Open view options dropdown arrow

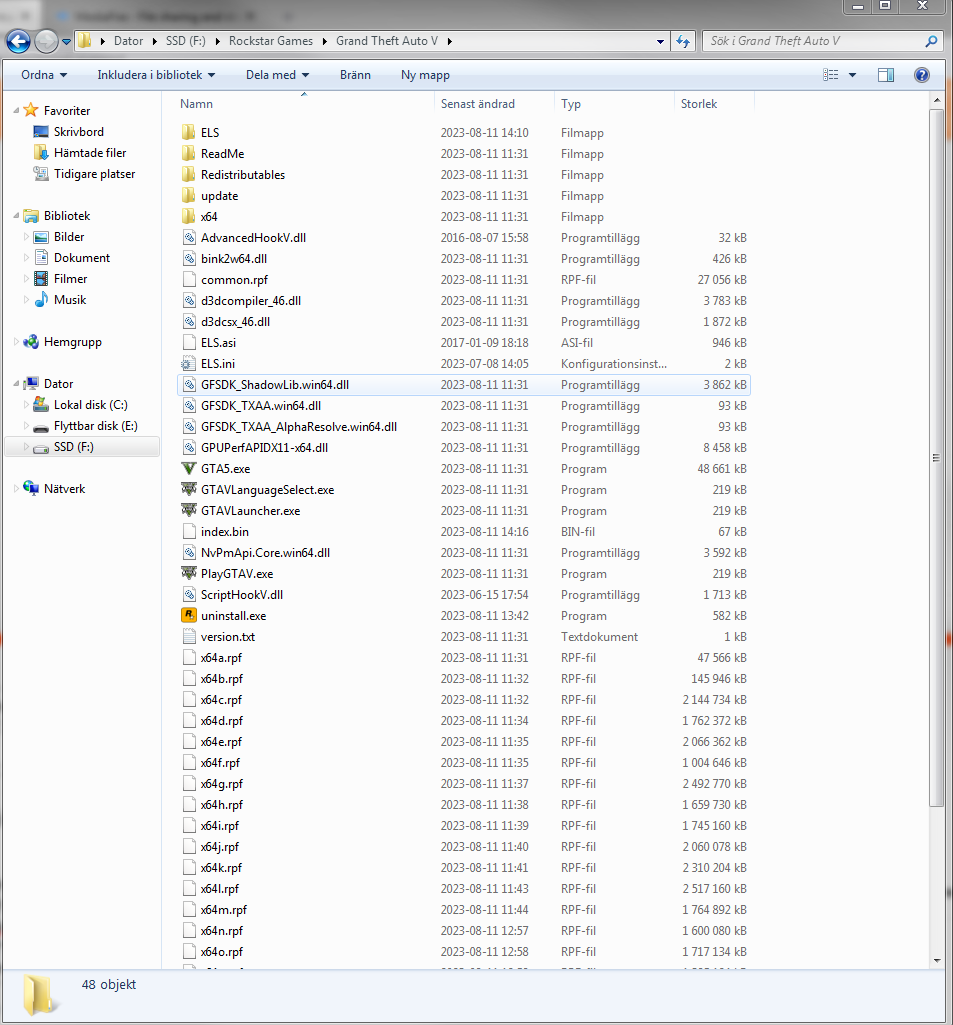coord(852,75)
